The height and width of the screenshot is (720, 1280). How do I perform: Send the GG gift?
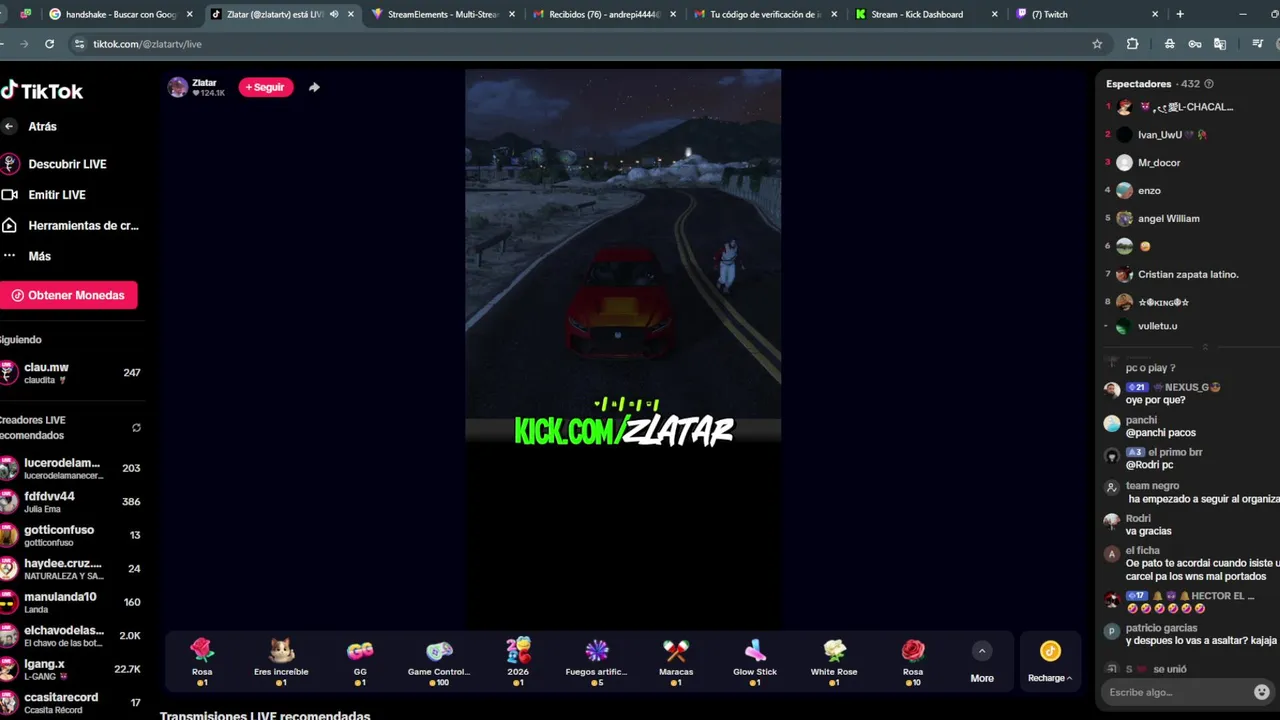point(360,662)
